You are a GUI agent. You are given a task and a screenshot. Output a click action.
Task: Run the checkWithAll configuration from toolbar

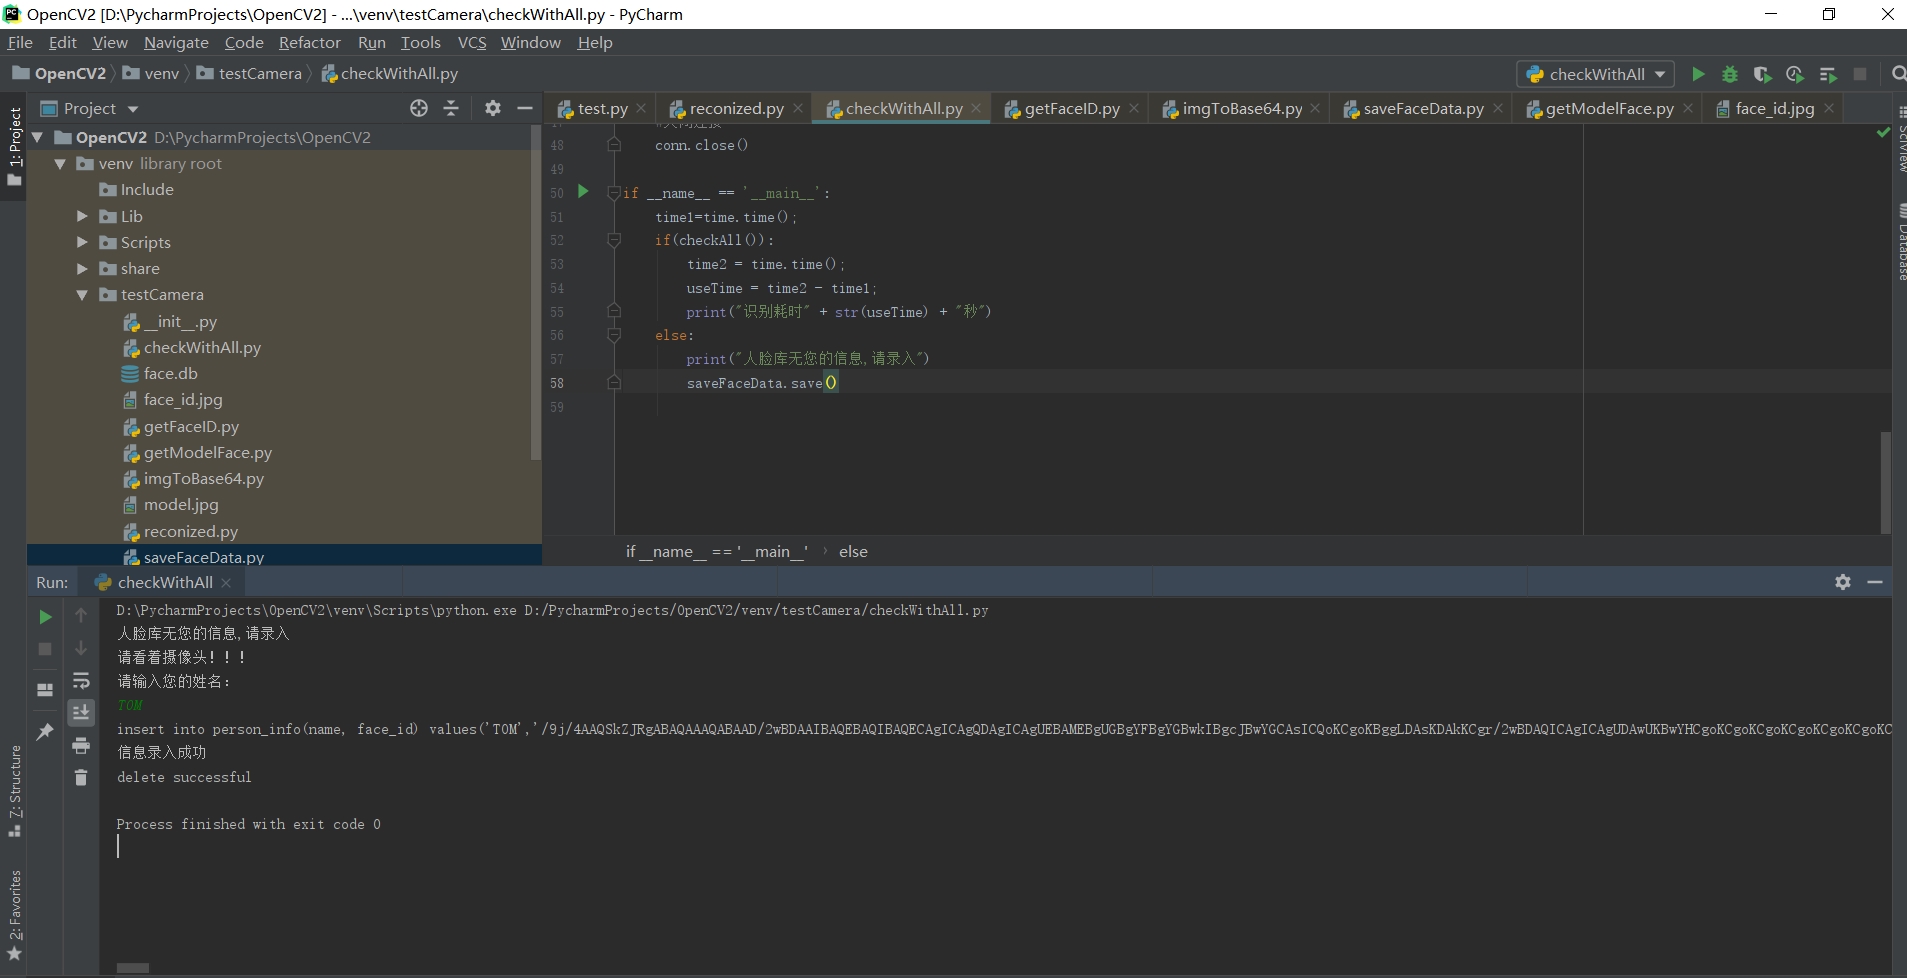point(1698,74)
